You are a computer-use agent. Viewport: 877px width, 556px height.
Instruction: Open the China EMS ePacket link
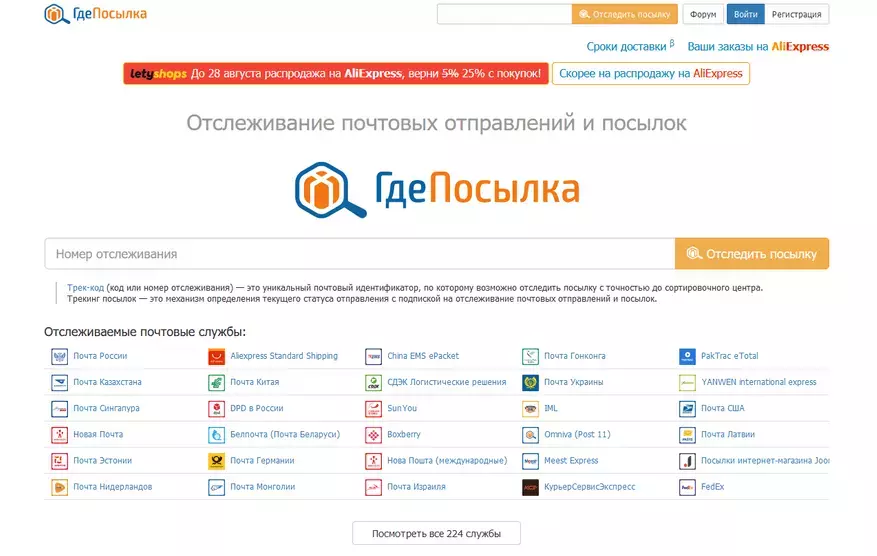(x=423, y=356)
